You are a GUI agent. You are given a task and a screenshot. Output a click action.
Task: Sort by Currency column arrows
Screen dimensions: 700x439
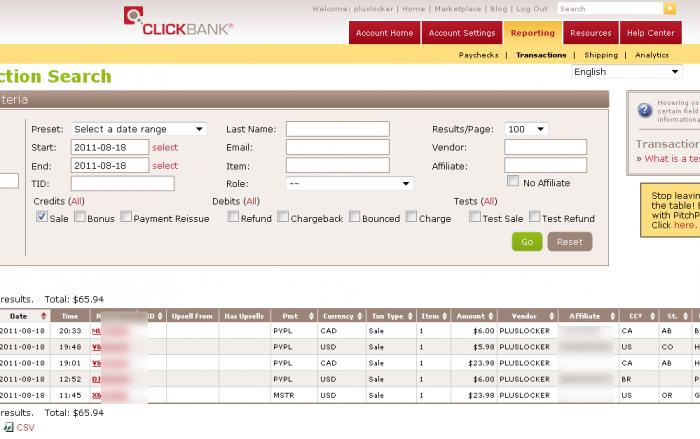[x=359, y=316]
